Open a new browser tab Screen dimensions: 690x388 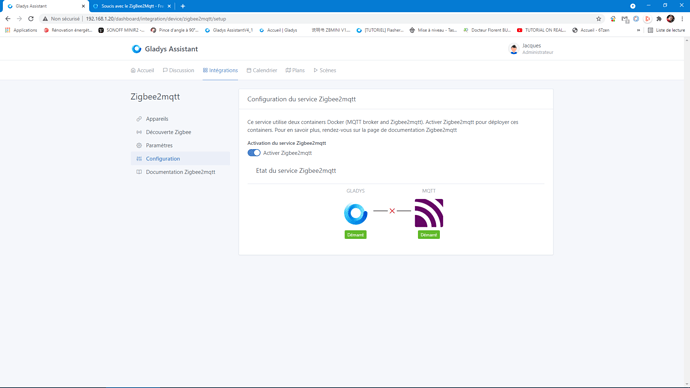point(183,6)
